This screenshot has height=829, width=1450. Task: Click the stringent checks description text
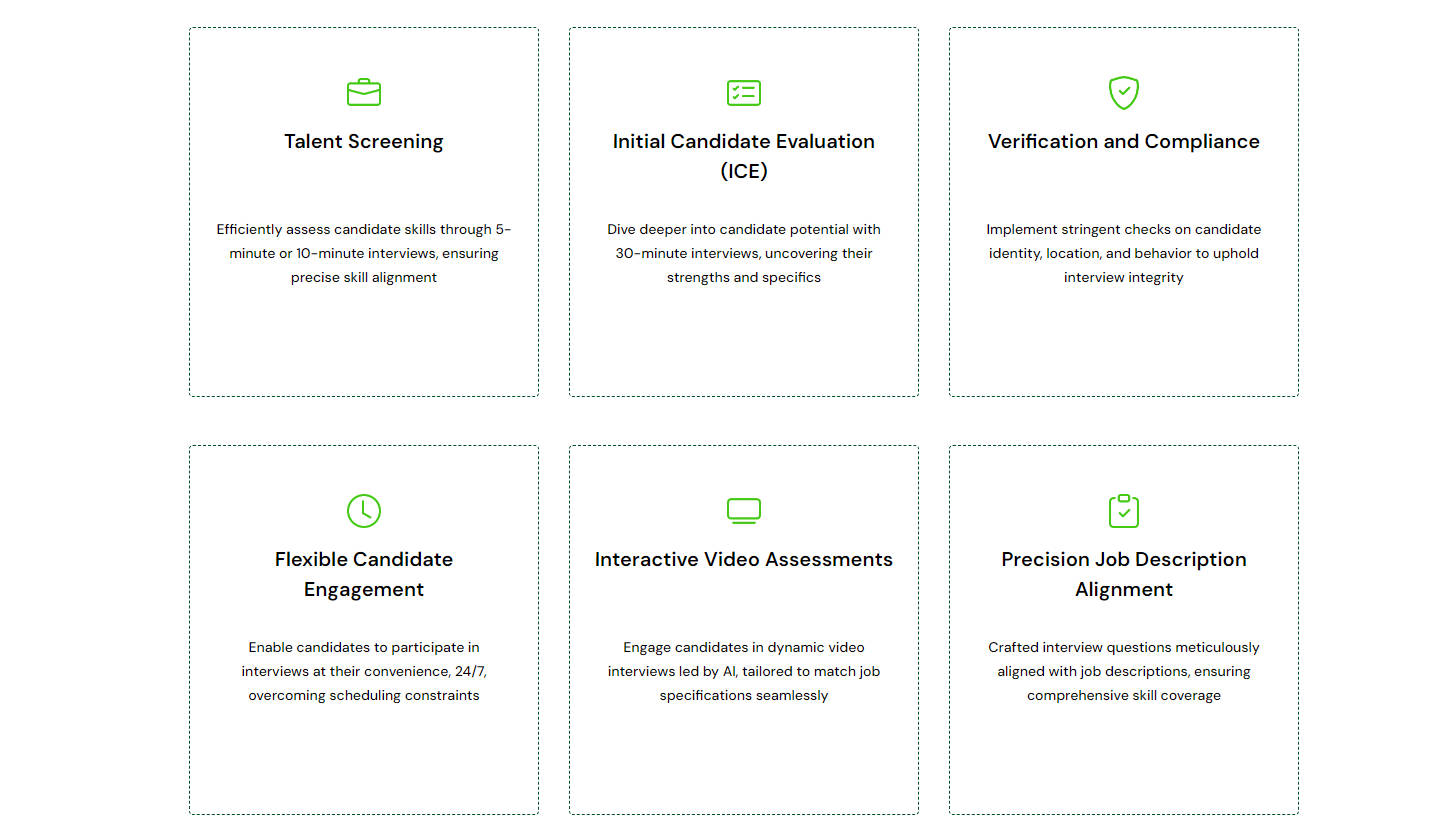click(1124, 254)
